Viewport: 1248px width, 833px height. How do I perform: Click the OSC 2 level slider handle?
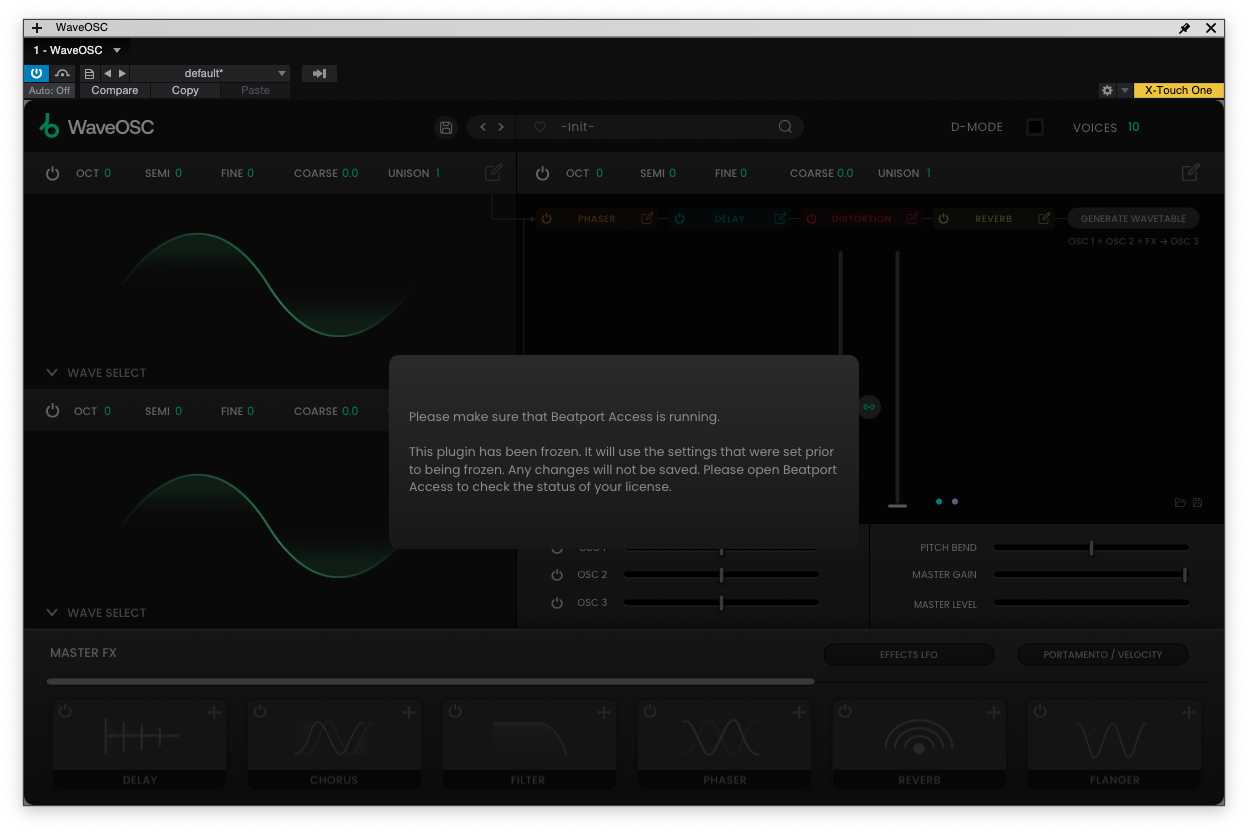721,575
